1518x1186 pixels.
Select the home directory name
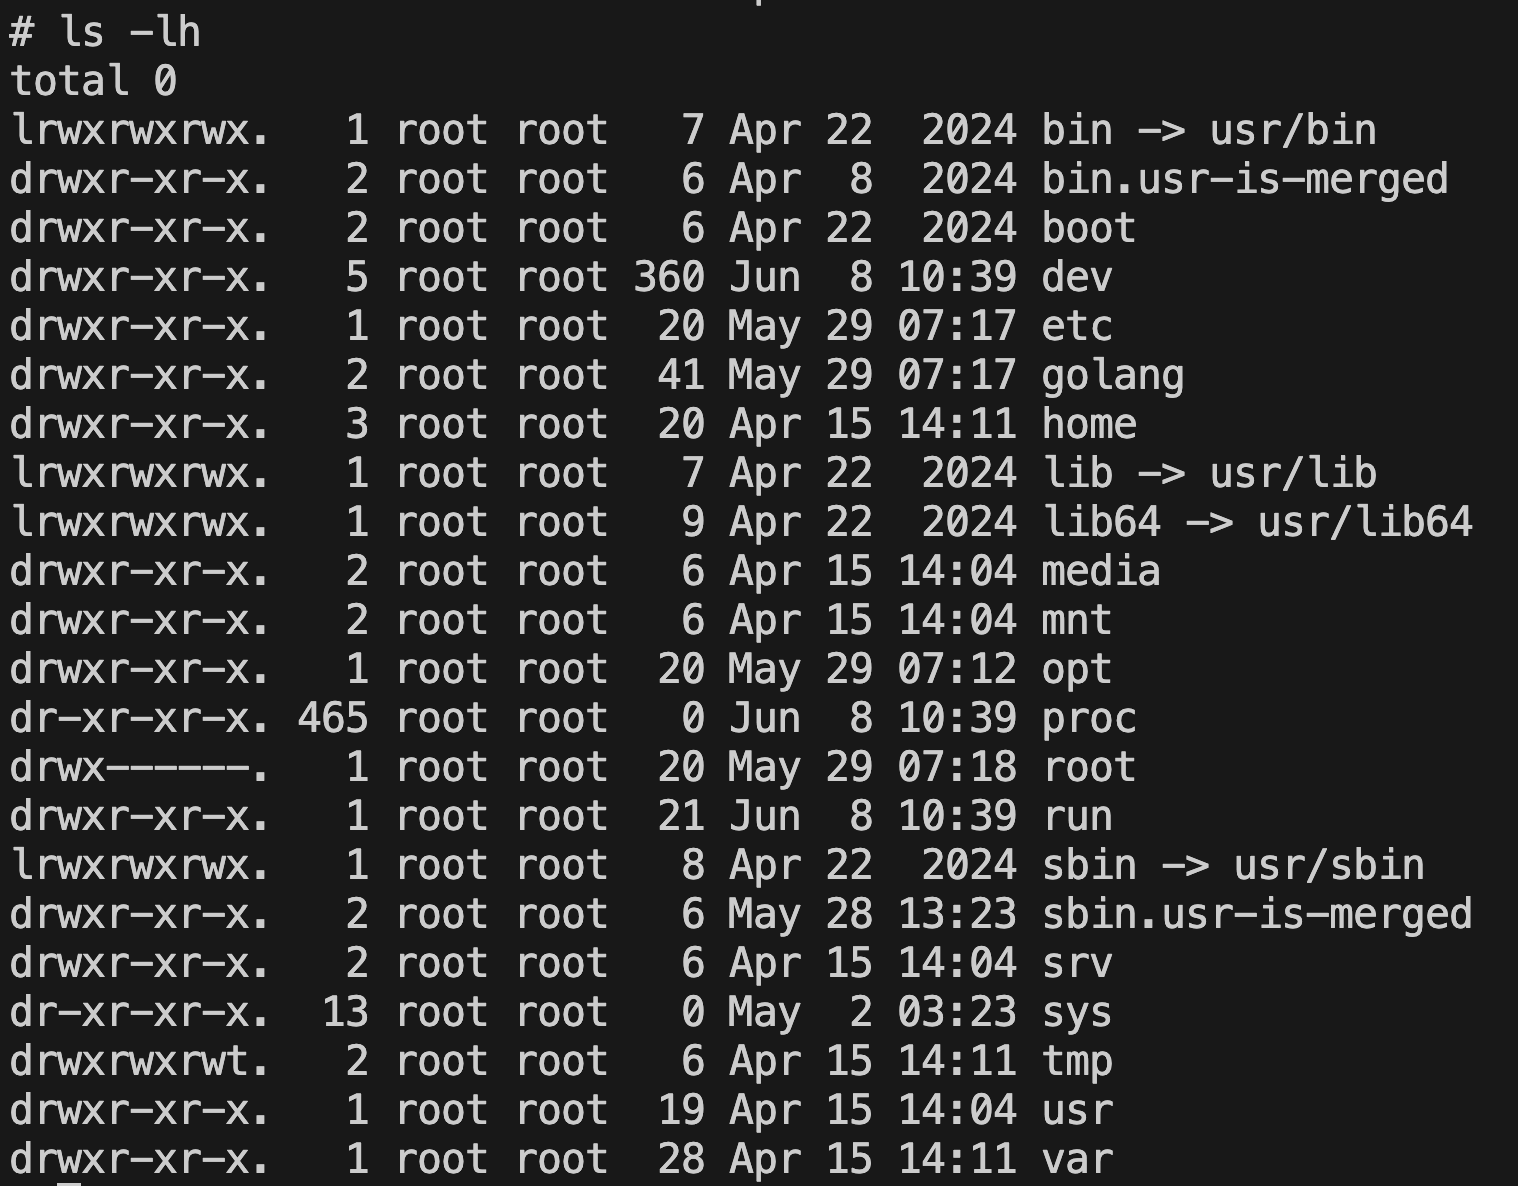(x=1089, y=424)
